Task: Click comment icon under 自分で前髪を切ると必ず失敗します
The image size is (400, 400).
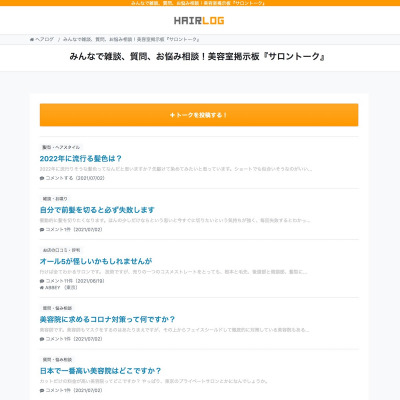Action: tap(42, 230)
